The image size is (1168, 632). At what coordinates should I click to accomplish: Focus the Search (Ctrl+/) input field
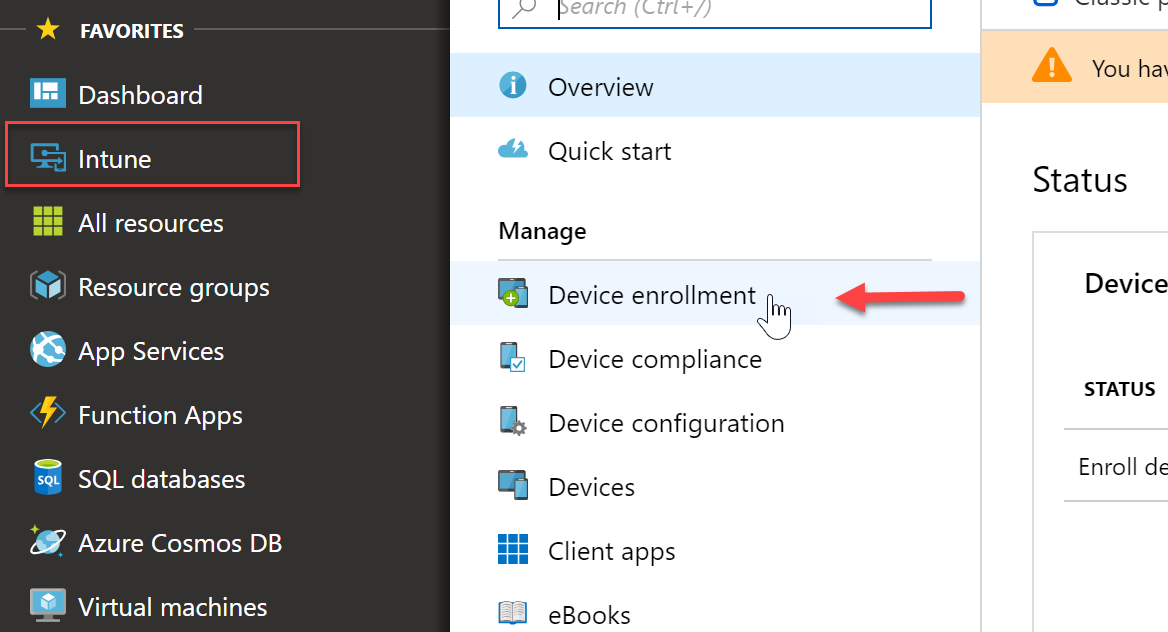click(714, 10)
